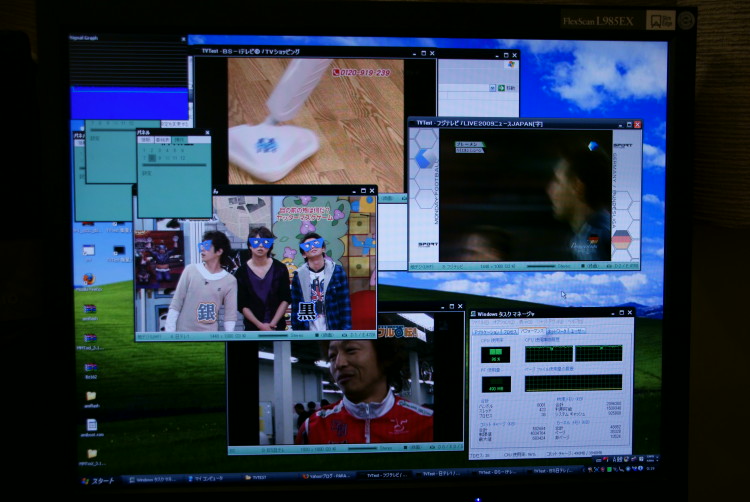Screen dimensions: 750x502
Task: Select the 番組表 tab in パネル window
Action: pyautogui.click(x=163, y=140)
